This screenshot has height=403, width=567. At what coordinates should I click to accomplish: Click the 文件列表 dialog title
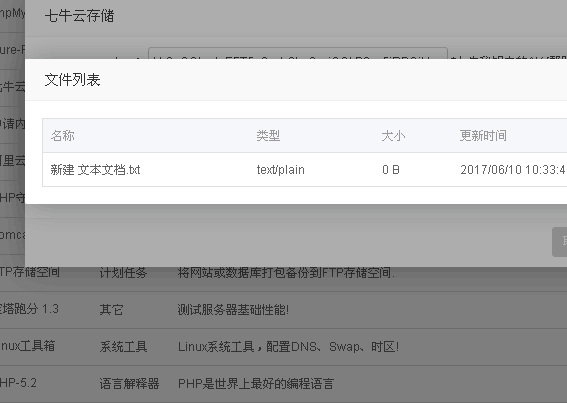point(72,80)
